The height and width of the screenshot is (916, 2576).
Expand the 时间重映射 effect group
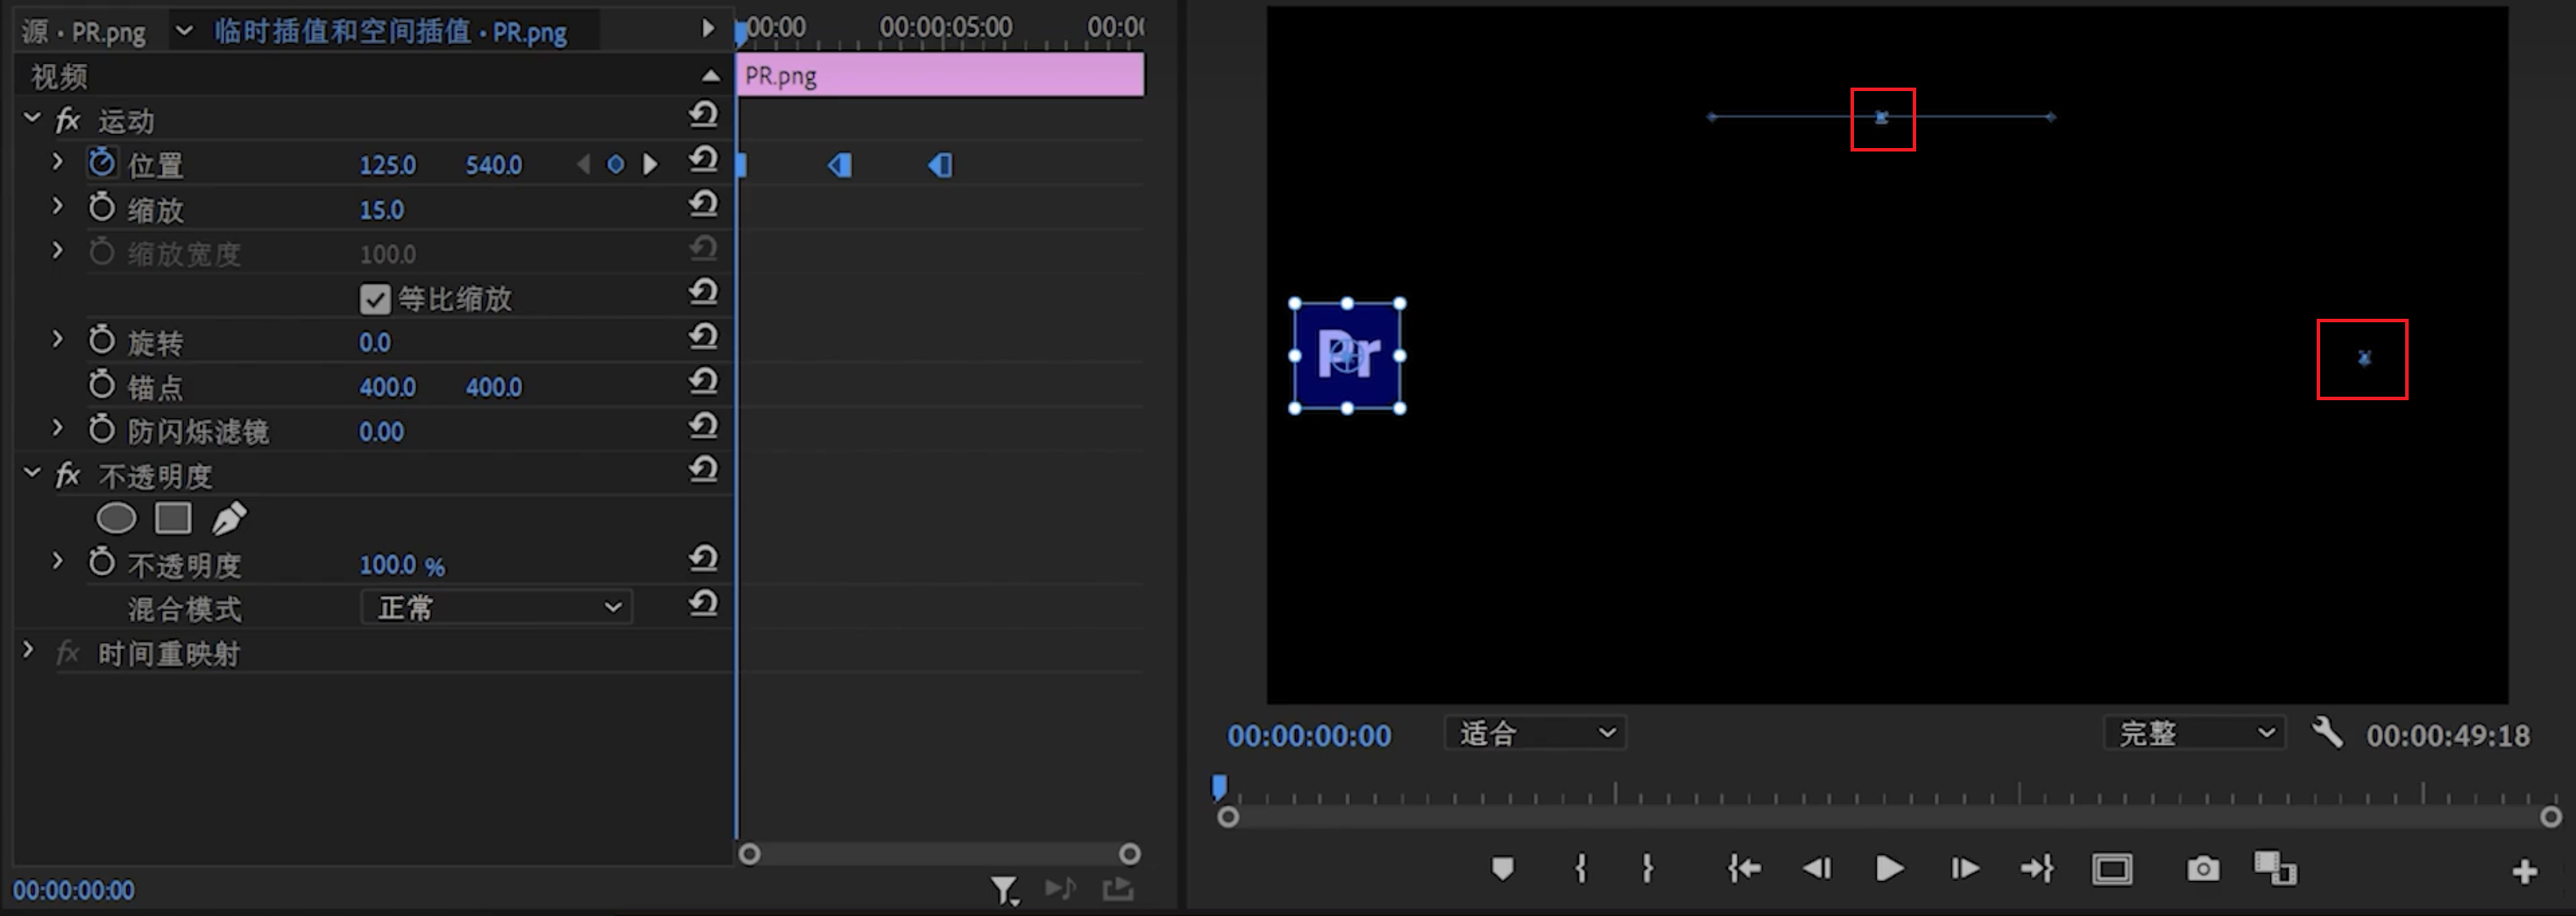(29, 652)
